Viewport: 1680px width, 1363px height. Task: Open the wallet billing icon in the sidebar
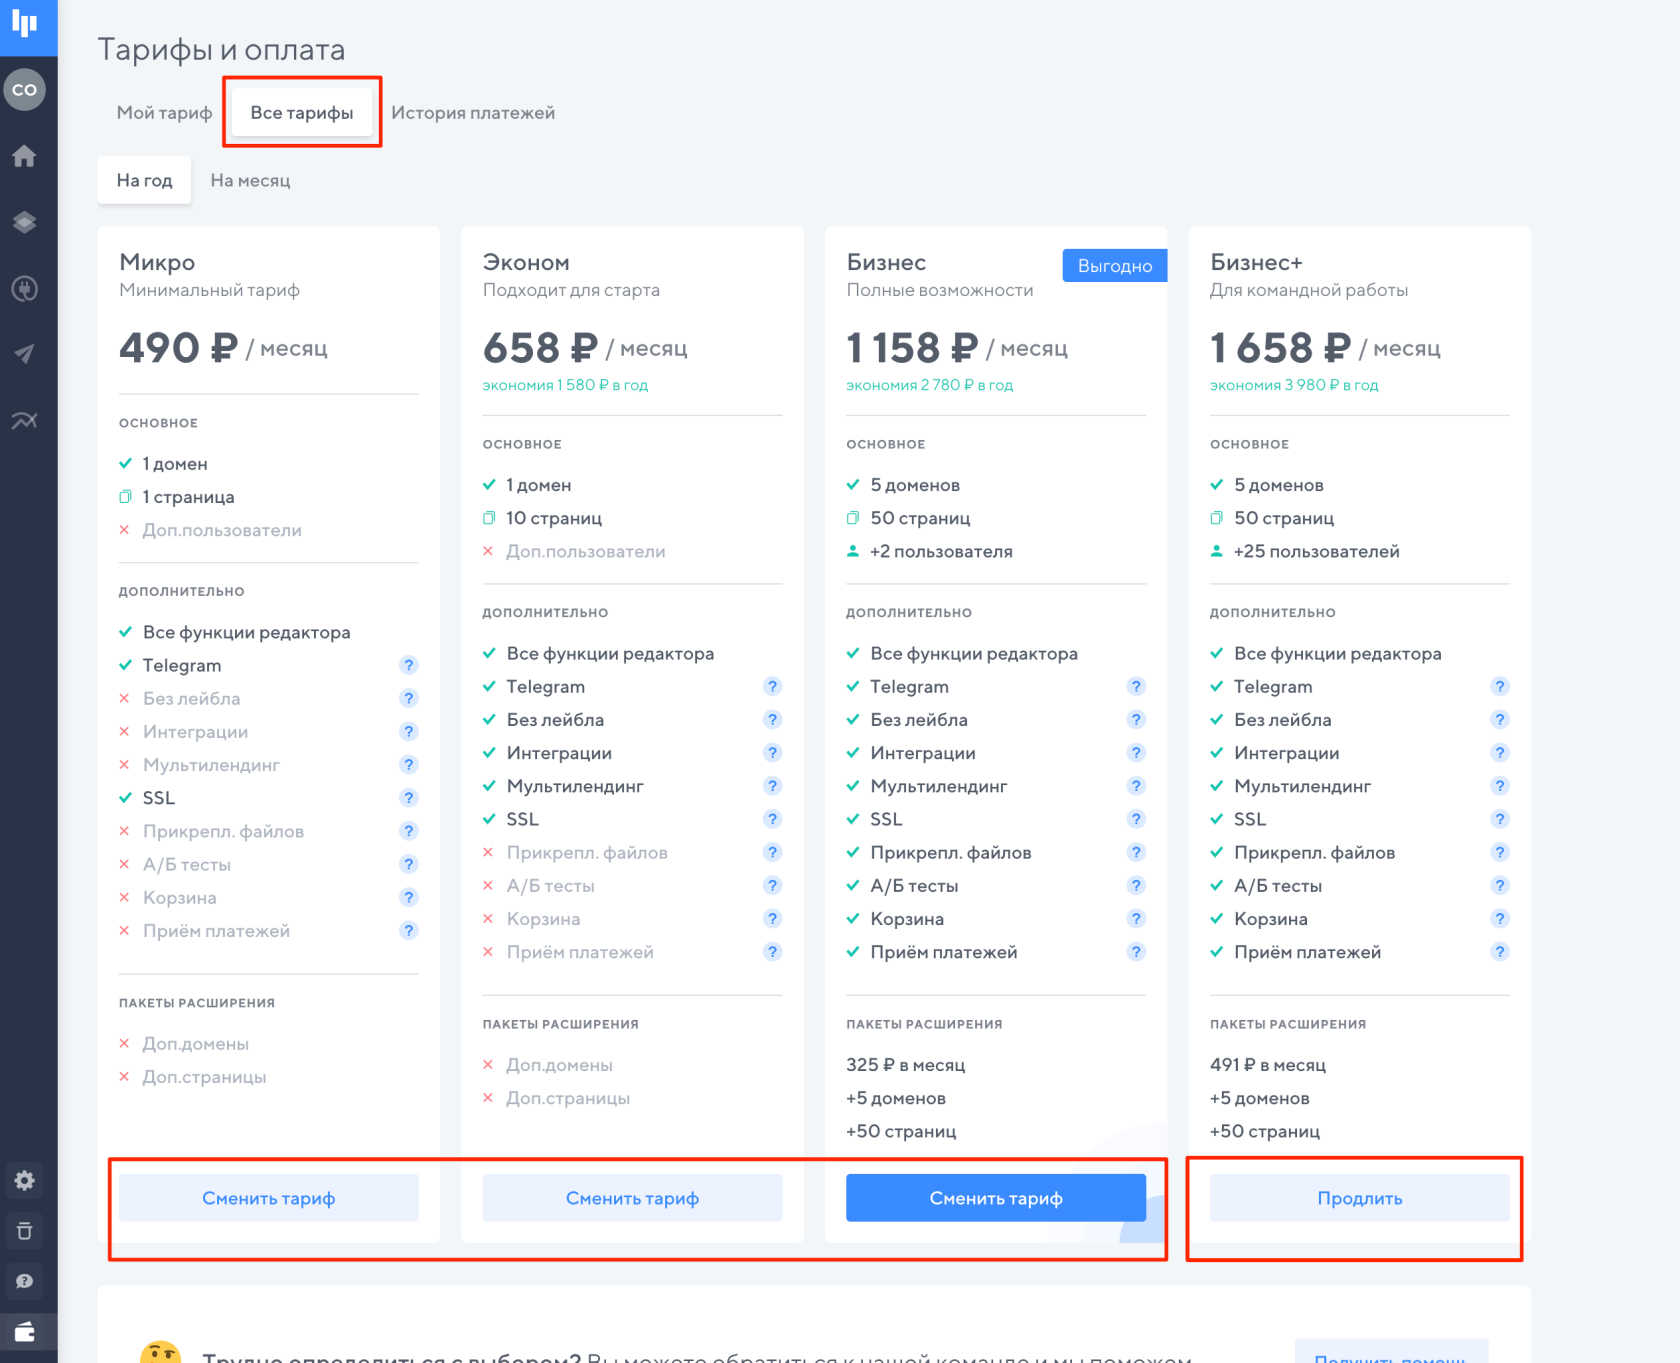click(25, 1331)
